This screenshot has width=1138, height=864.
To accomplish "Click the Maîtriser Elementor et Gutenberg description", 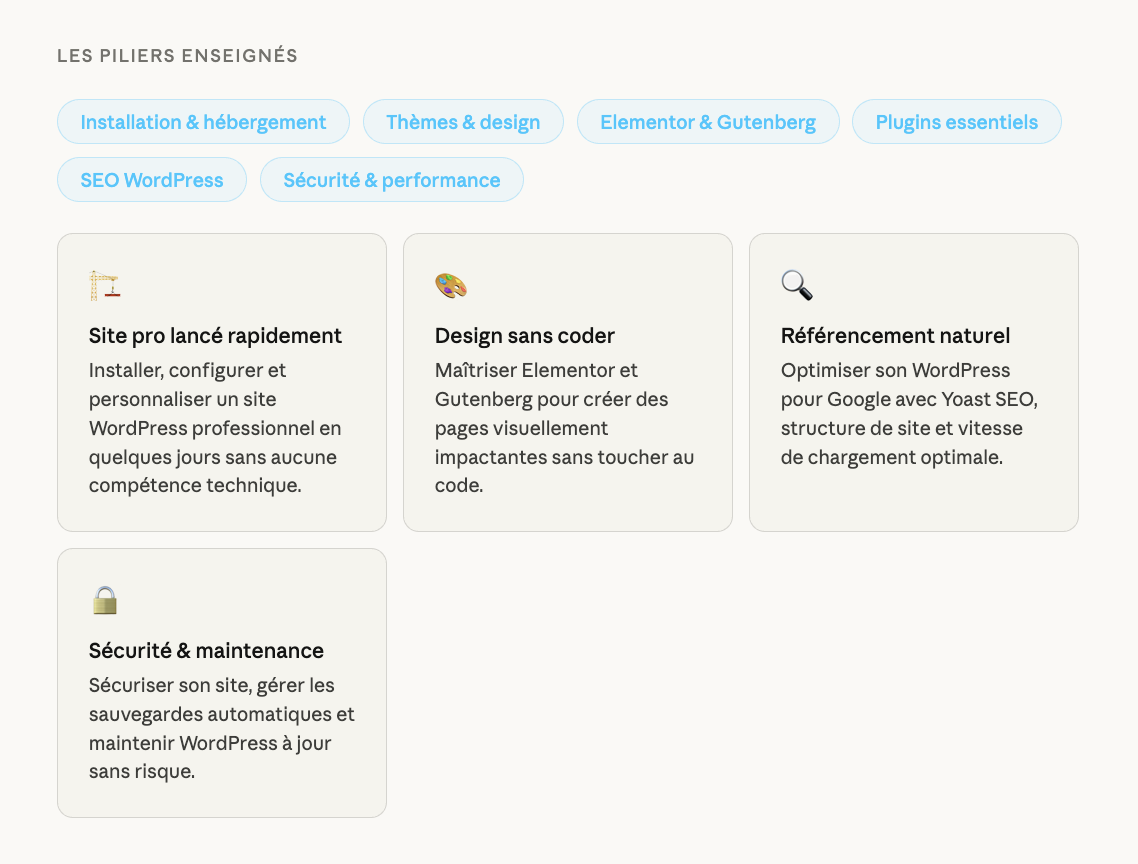I will tap(564, 428).
